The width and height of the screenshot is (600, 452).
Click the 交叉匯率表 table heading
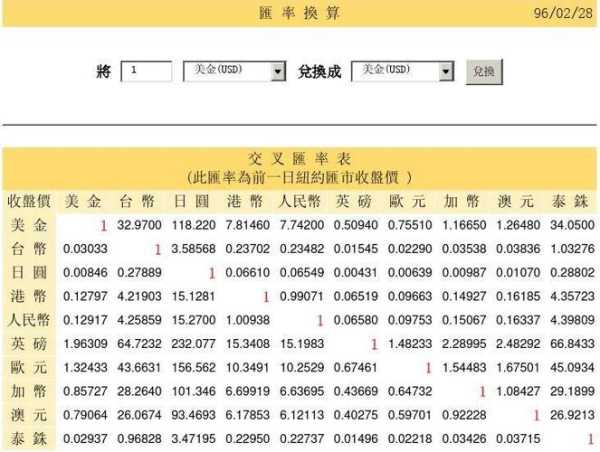pyautogui.click(x=300, y=158)
